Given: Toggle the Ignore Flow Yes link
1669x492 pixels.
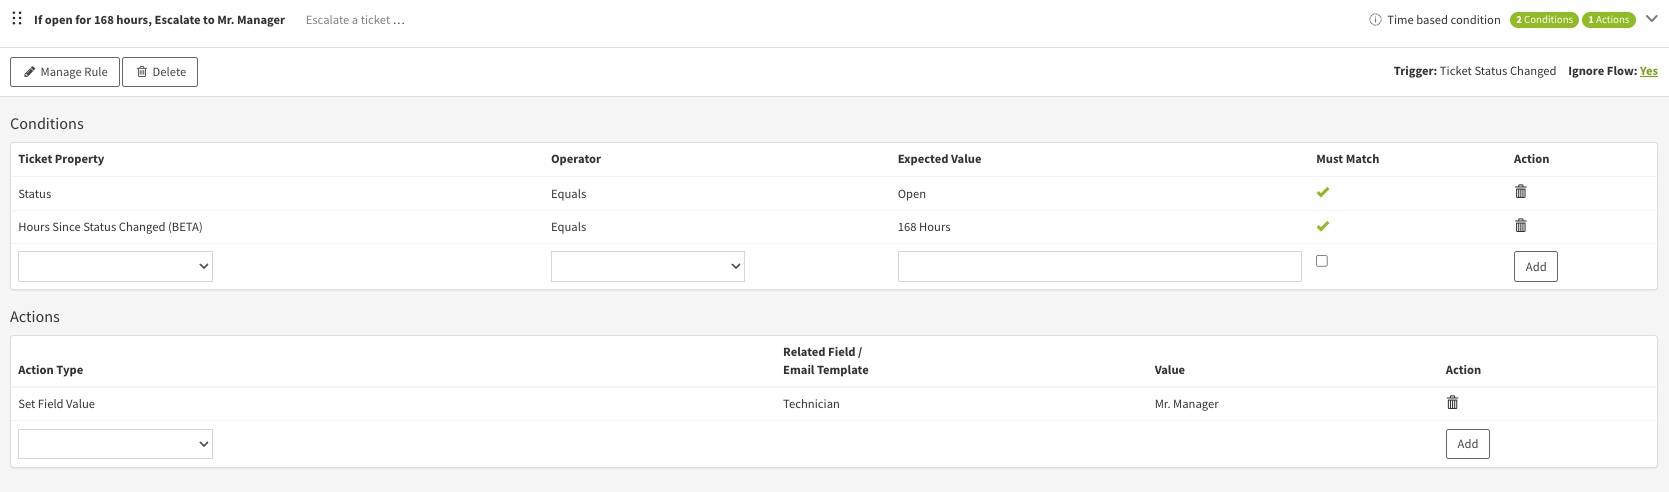Looking at the screenshot, I should [1648, 71].
